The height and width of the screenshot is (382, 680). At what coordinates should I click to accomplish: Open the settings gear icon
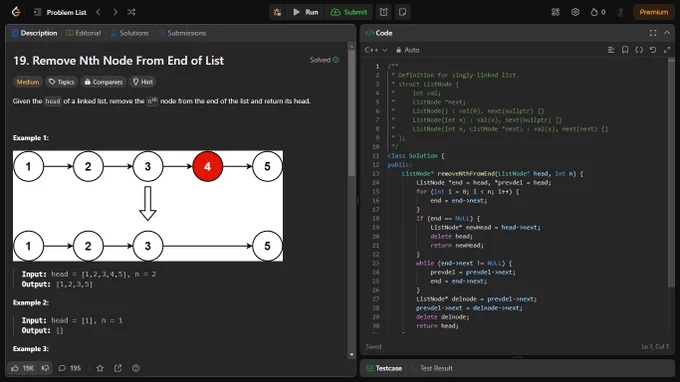(575, 12)
